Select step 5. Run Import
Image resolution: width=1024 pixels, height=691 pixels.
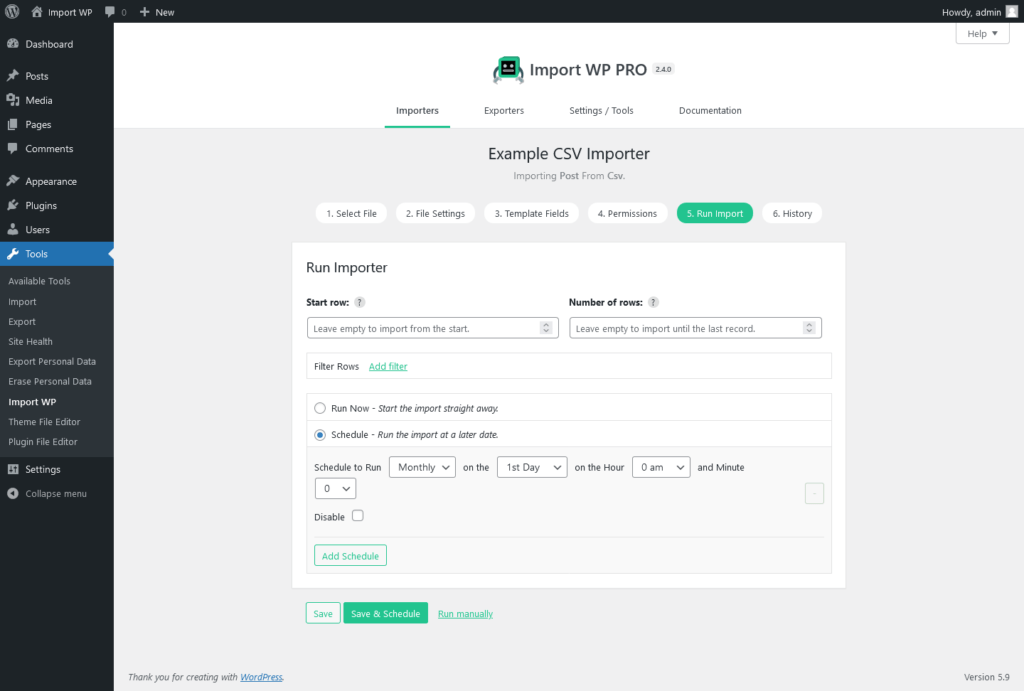tap(715, 214)
